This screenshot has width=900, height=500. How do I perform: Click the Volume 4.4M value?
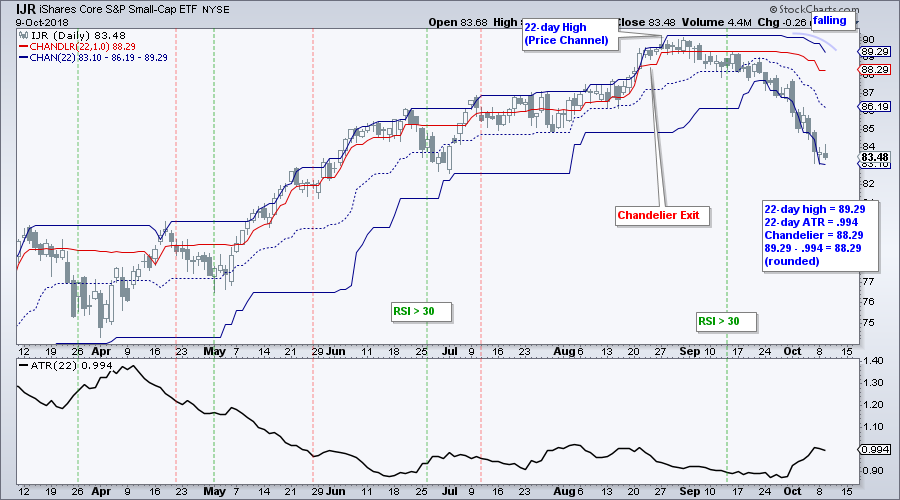(716, 22)
